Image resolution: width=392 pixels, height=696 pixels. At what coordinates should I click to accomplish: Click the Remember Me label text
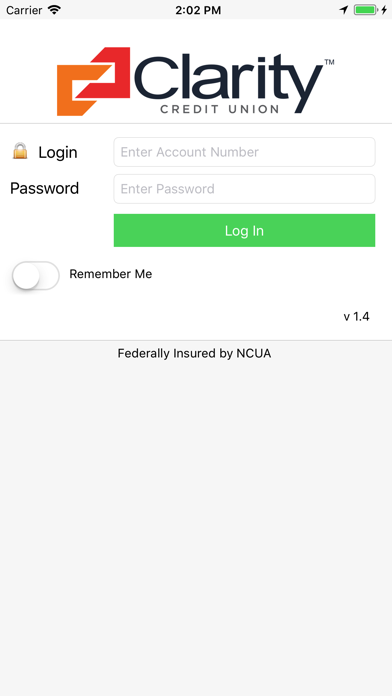click(111, 274)
